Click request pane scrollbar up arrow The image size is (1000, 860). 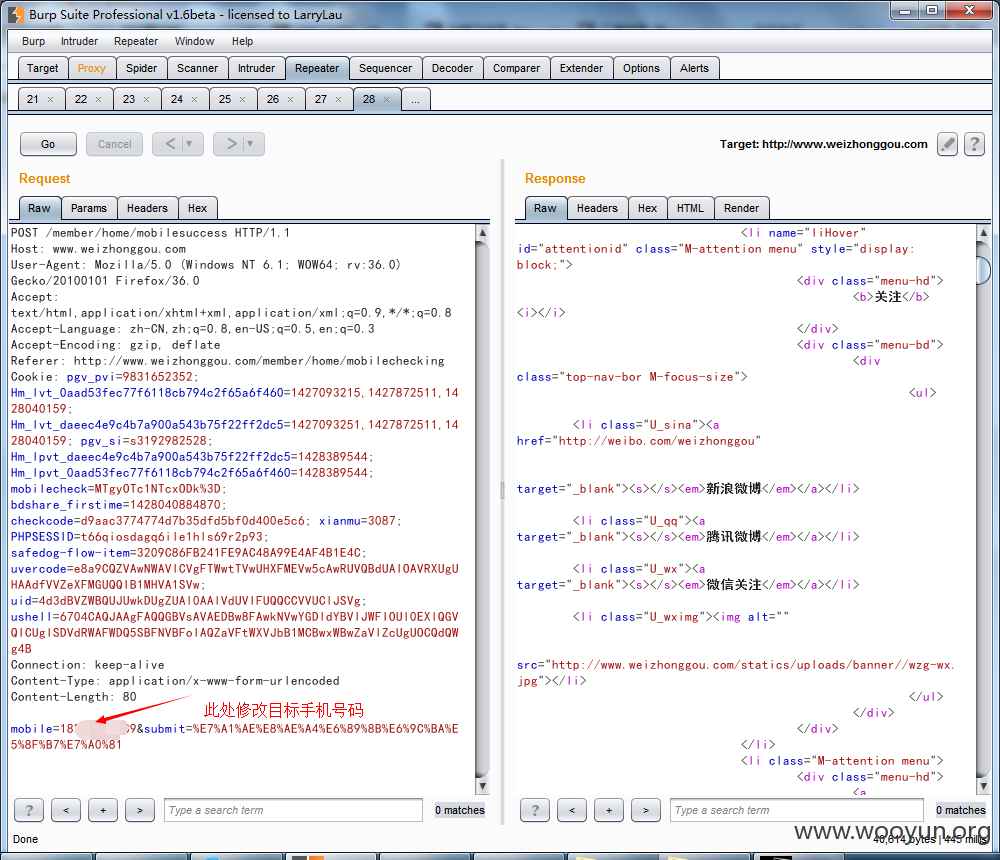point(483,232)
